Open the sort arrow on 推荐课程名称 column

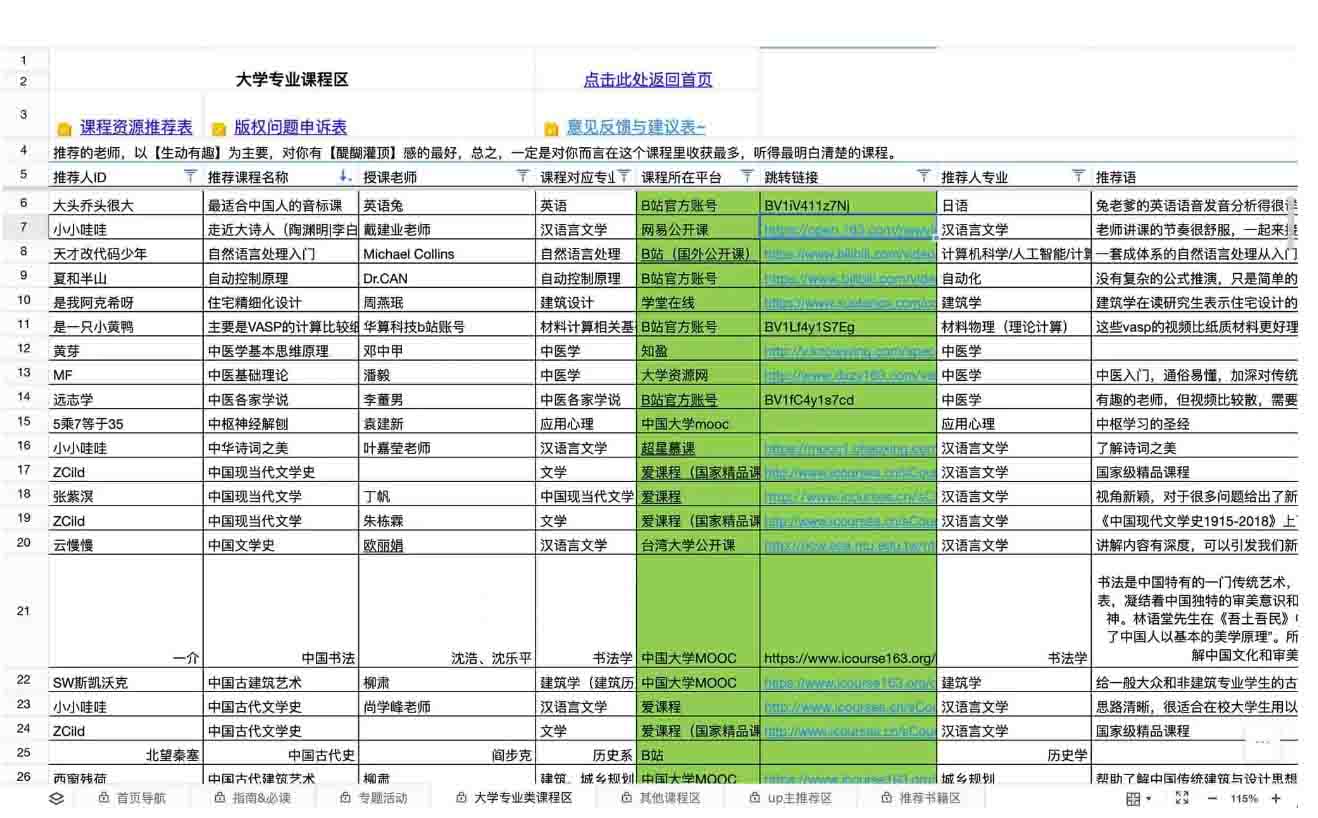[345, 176]
